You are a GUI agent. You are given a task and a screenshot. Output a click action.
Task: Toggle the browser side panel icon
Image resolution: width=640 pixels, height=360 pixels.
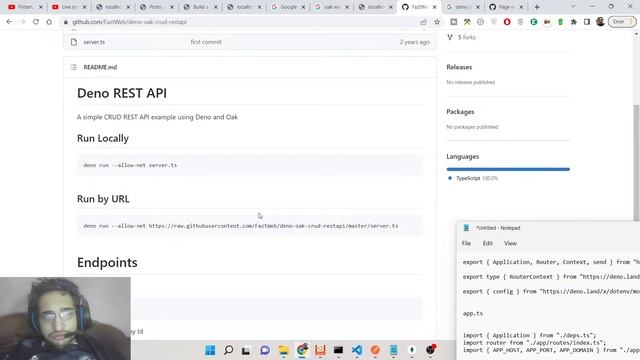[x=587, y=22]
